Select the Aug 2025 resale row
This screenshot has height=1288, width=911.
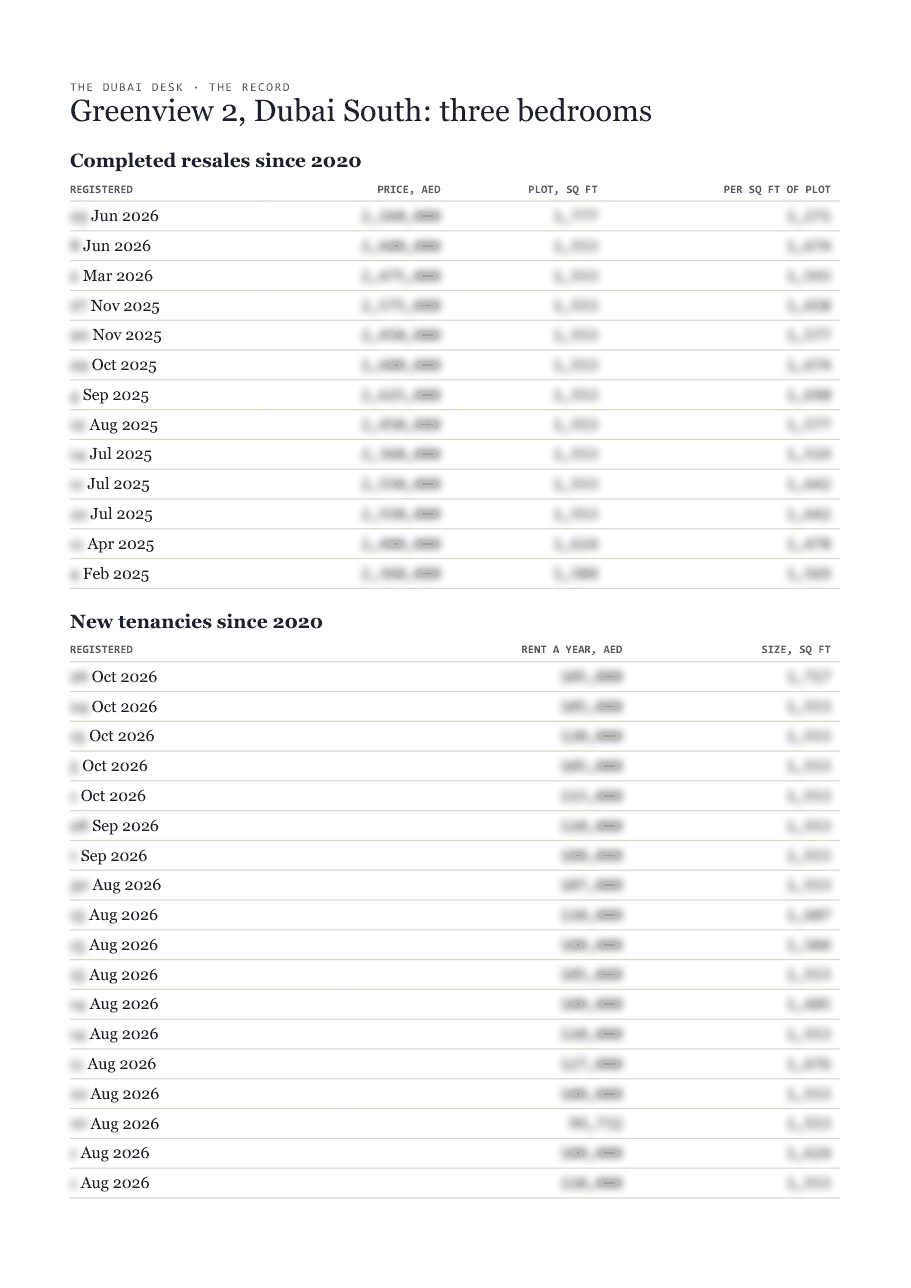[x=455, y=425]
